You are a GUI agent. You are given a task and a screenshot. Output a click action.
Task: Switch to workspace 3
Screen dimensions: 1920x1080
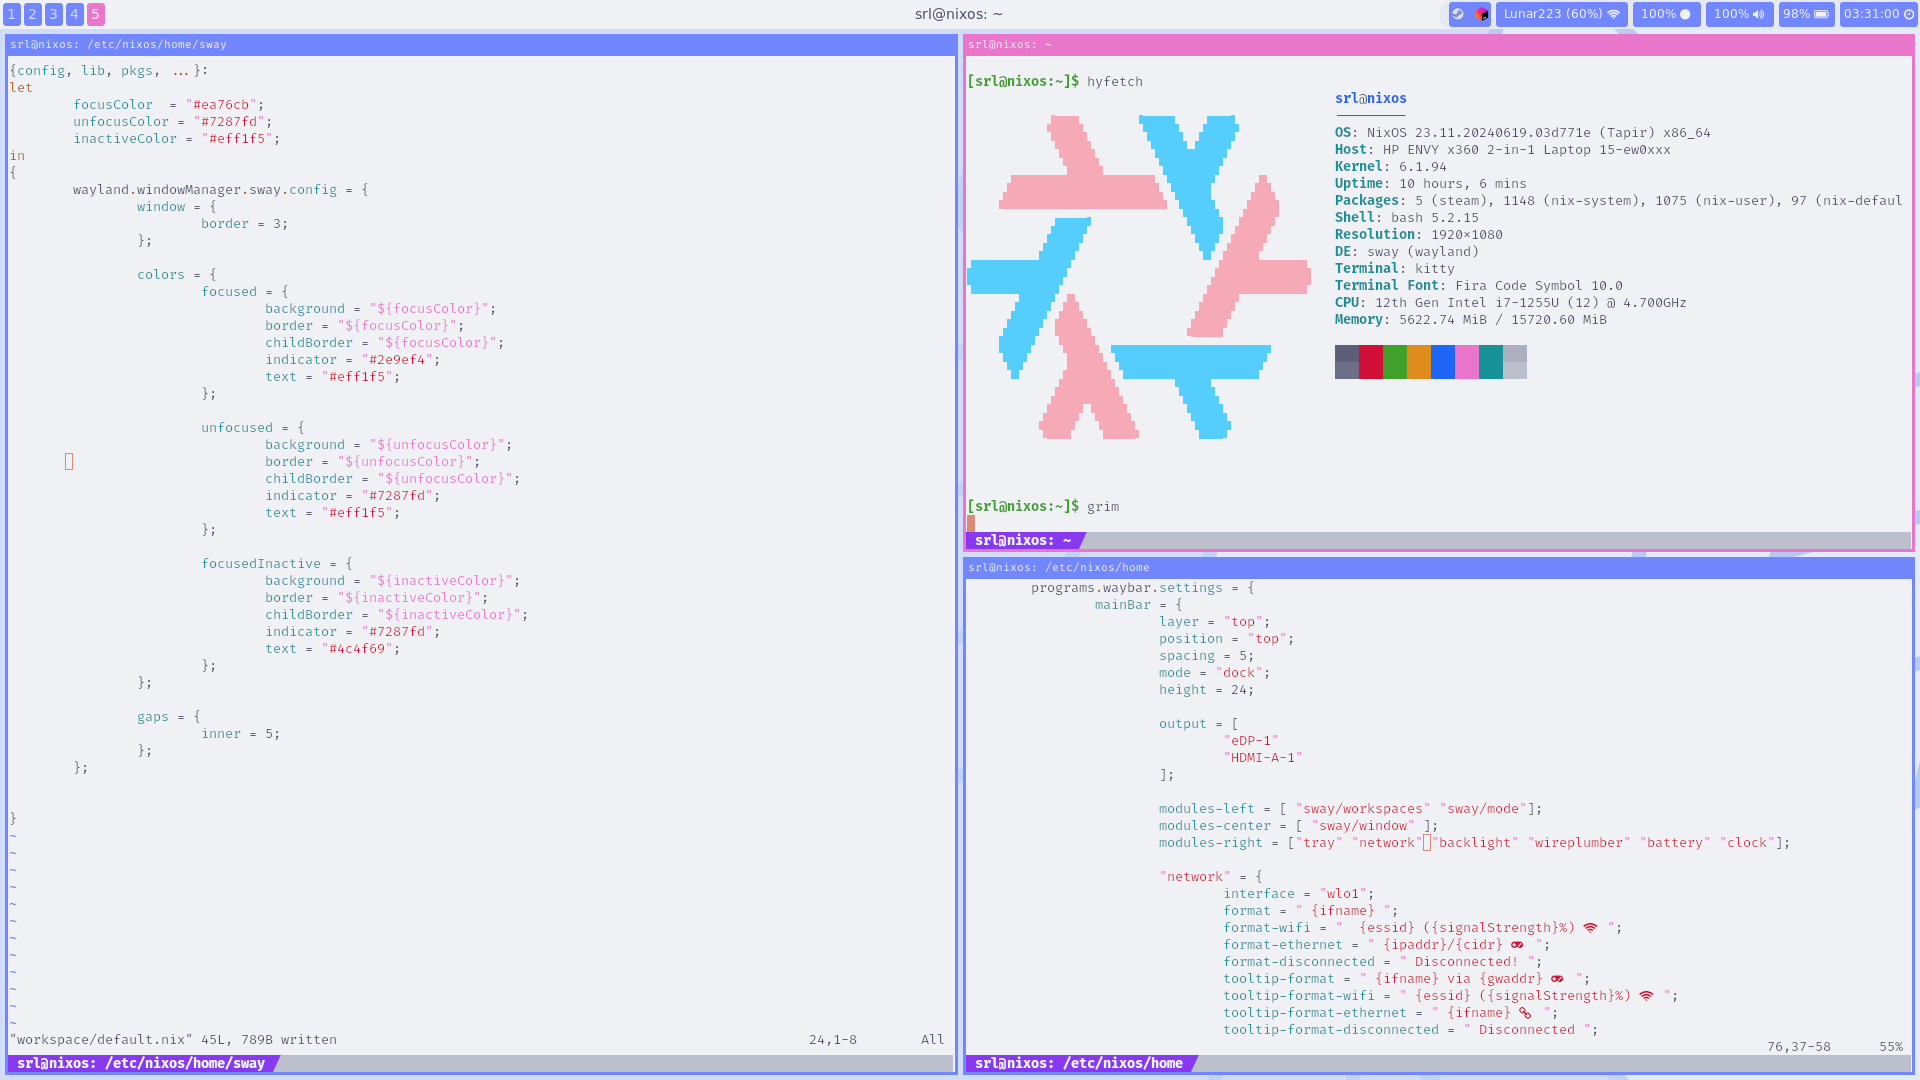54,14
